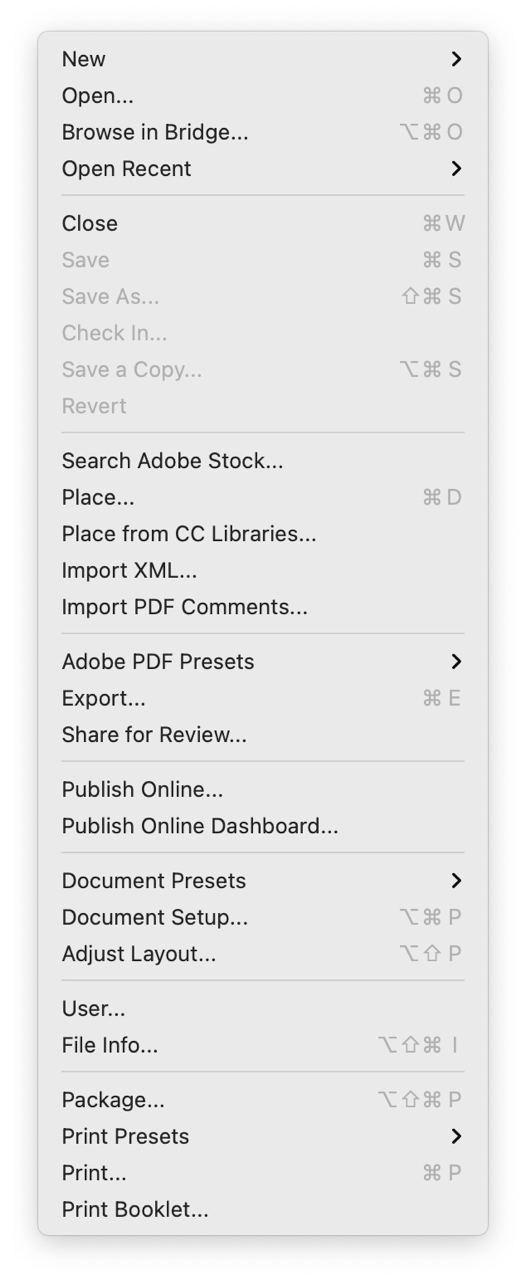Choose Open... from the File menu
This screenshot has width=526, height=1280.
tap(263, 96)
